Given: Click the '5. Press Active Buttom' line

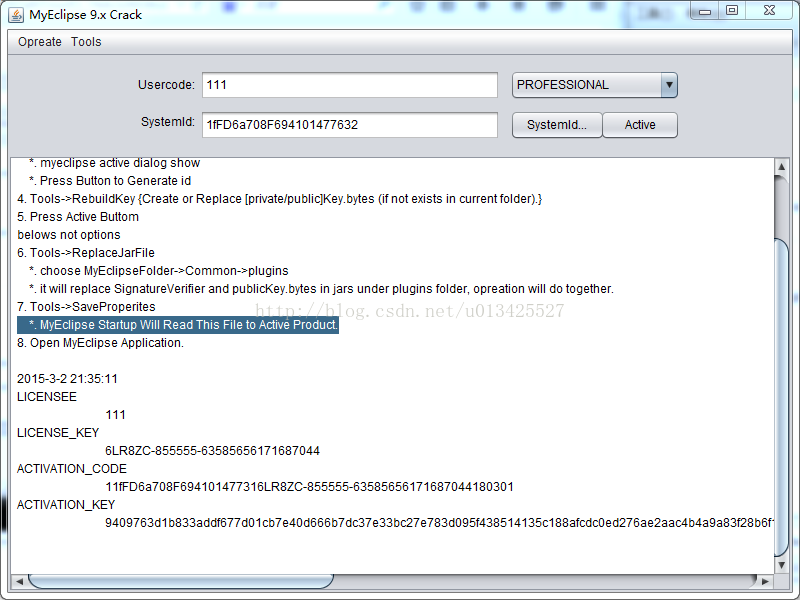Looking at the screenshot, I should 78,217.
